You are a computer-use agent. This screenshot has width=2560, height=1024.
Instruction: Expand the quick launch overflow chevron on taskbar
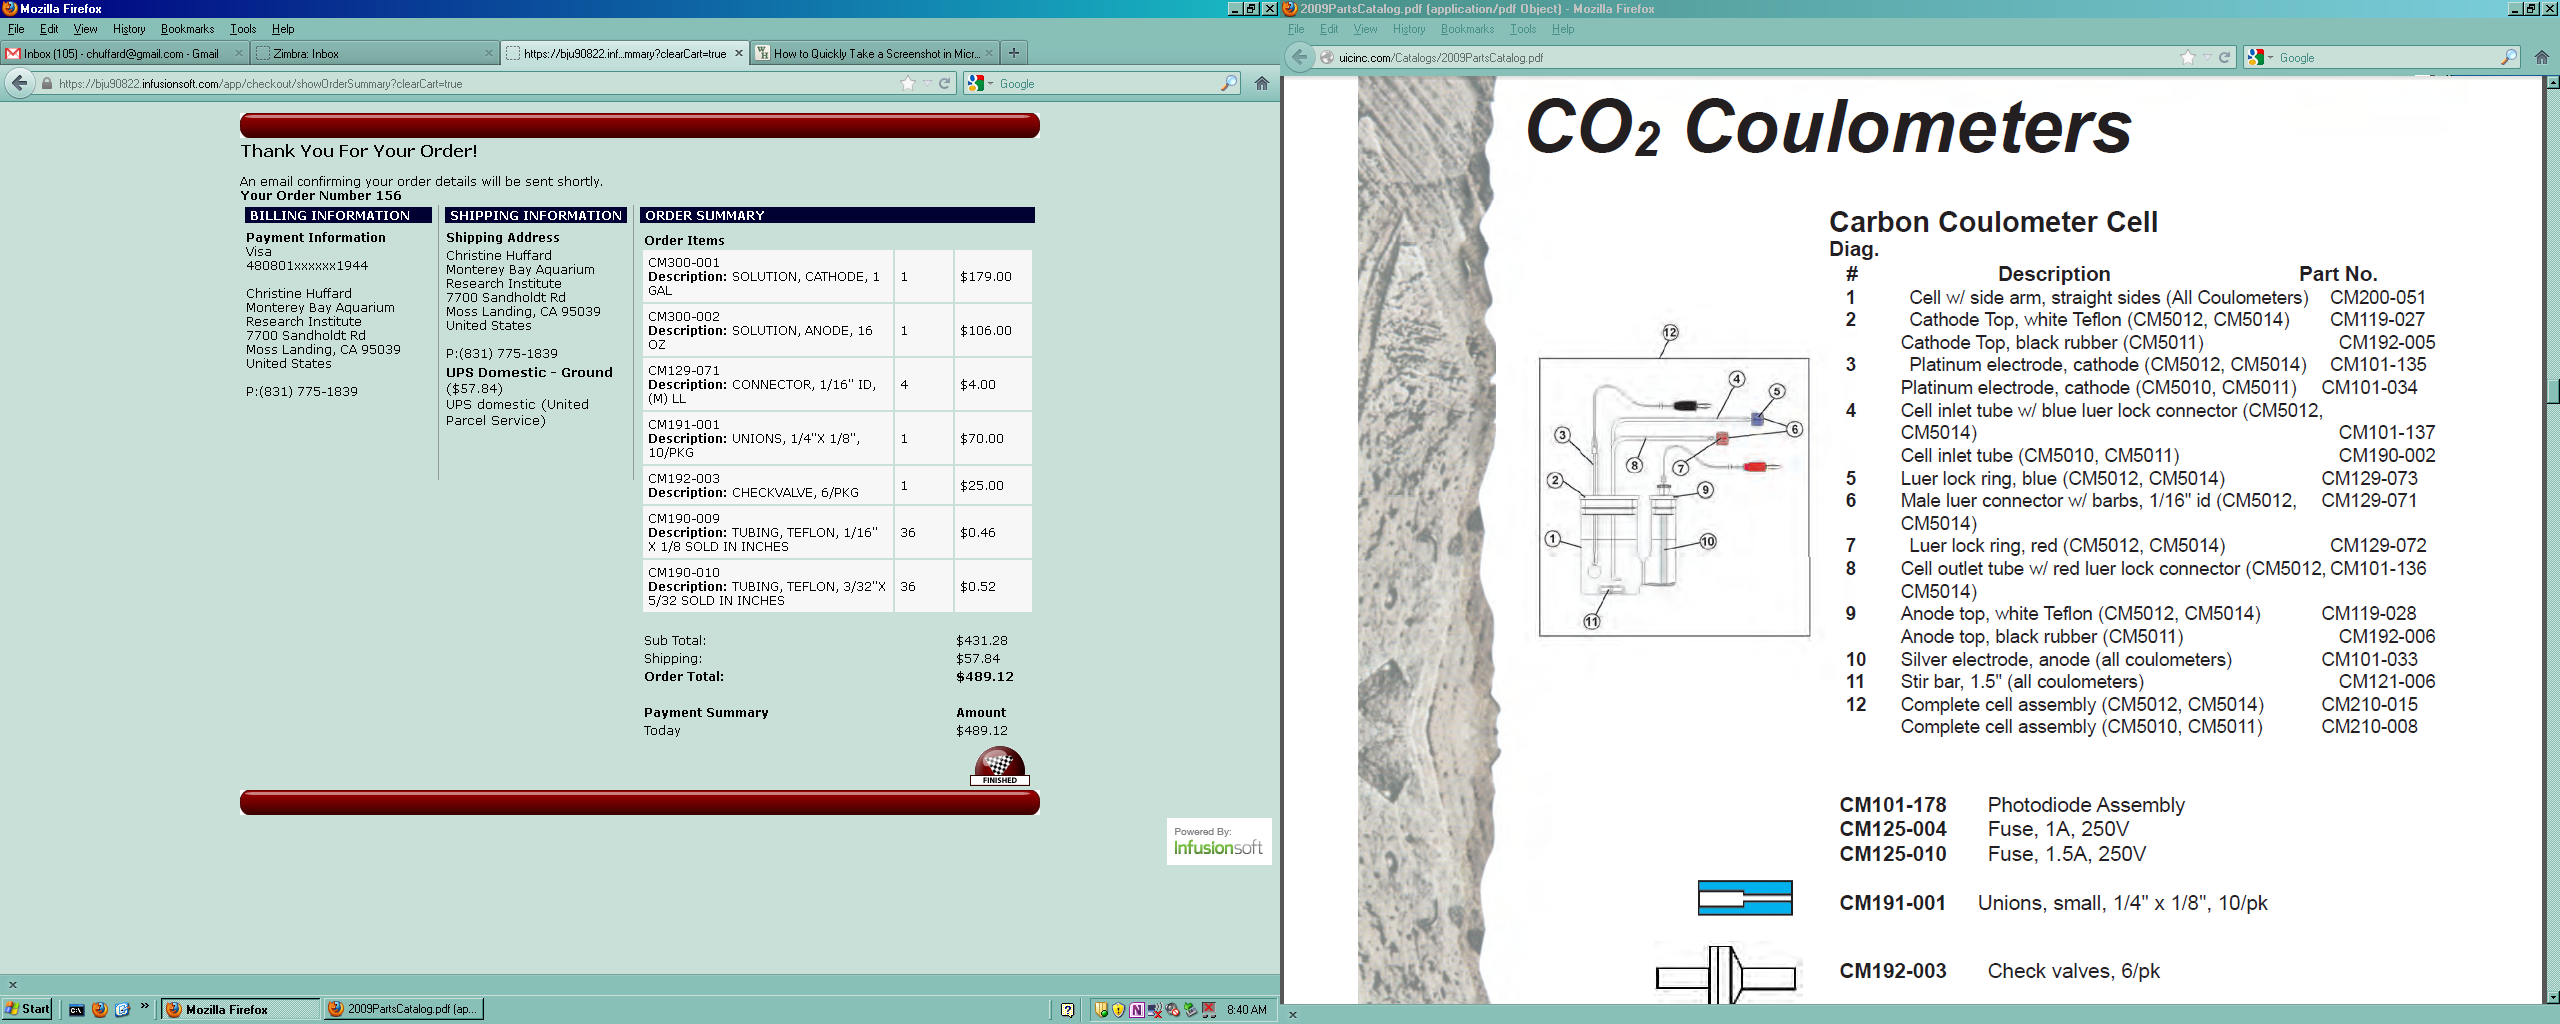tap(145, 1007)
